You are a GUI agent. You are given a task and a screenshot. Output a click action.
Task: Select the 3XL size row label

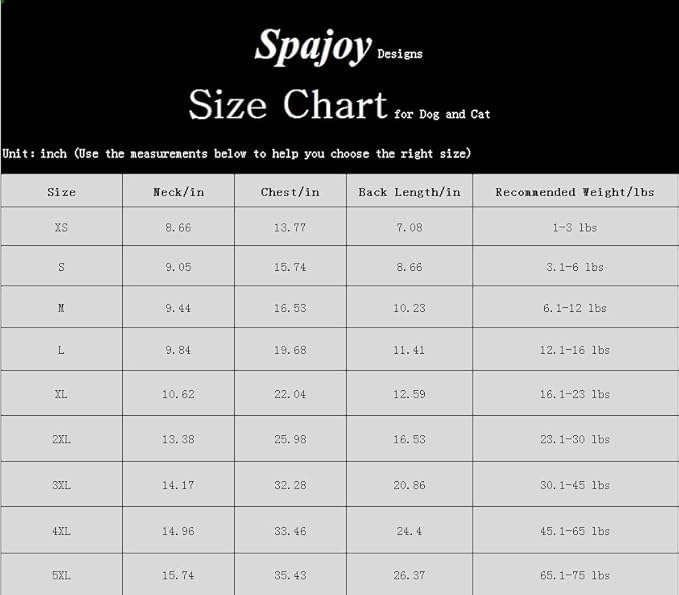[x=61, y=485]
